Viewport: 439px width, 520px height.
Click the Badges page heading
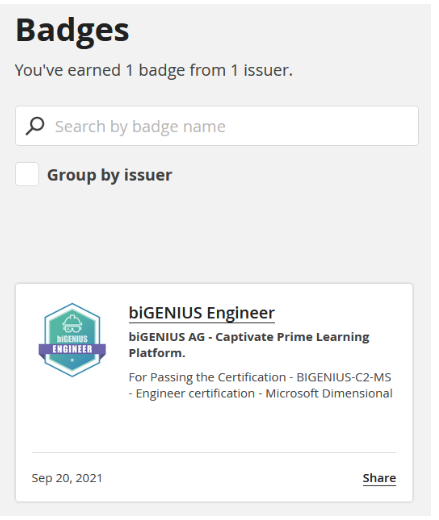pyautogui.click(x=72, y=31)
